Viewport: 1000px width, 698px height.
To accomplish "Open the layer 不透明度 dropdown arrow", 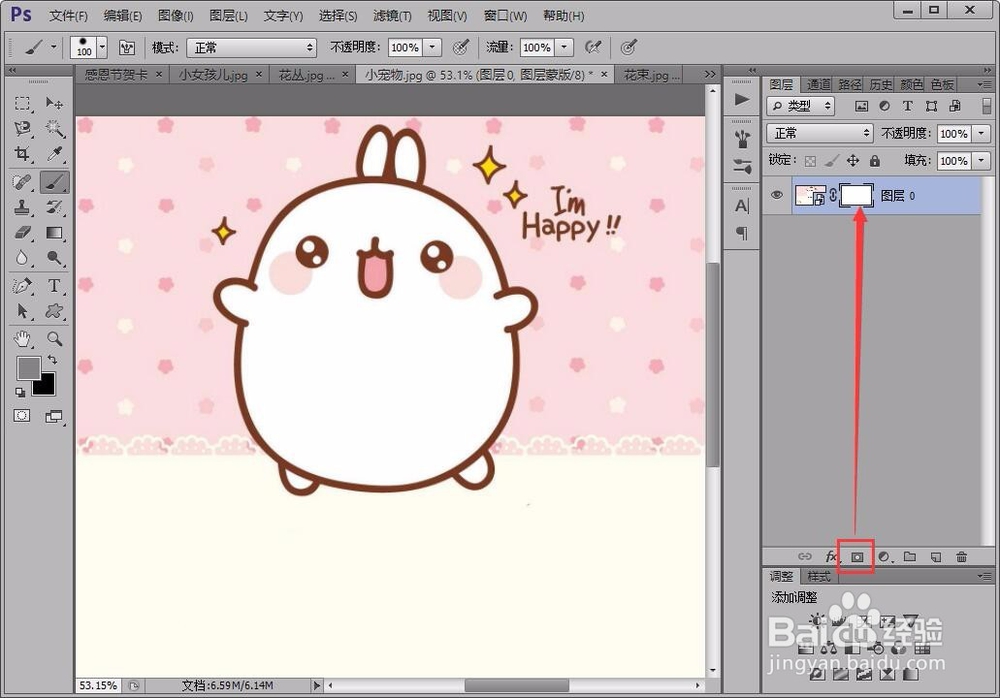I will click(982, 134).
